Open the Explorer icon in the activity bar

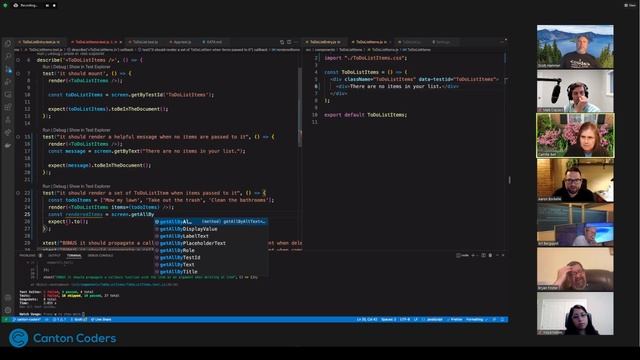(8, 44)
